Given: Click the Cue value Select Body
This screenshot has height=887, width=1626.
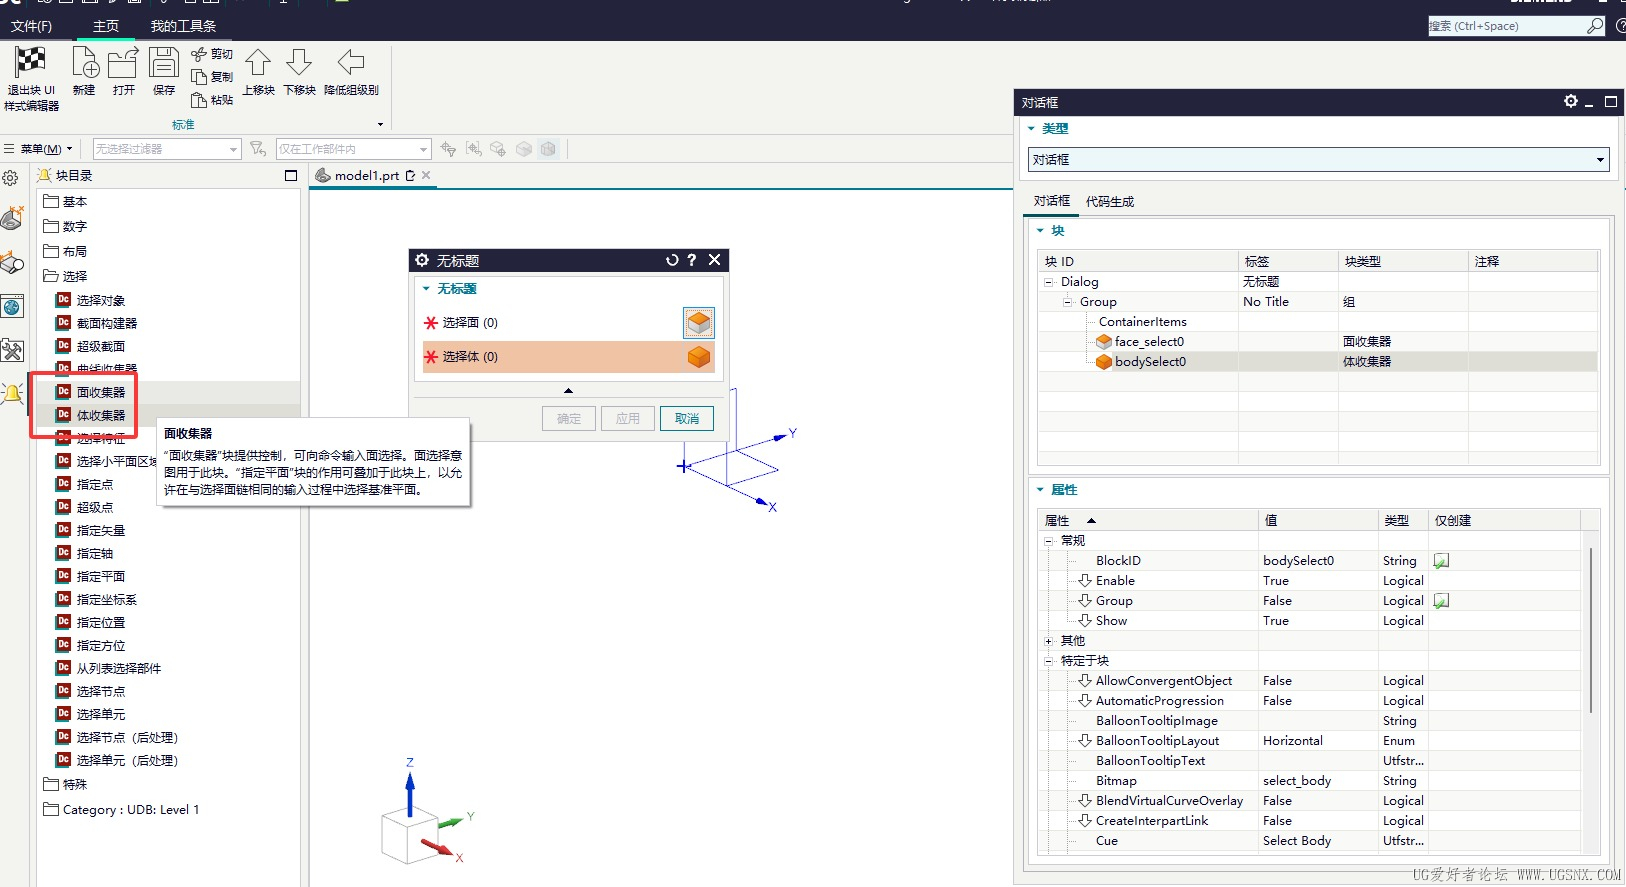Looking at the screenshot, I should click(x=1297, y=841).
